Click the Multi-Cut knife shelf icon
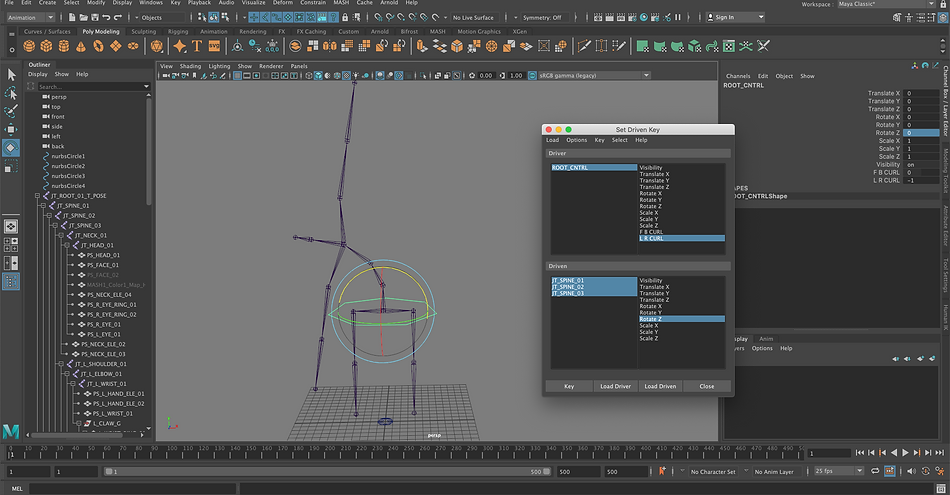 pyautogui.click(x=584, y=46)
